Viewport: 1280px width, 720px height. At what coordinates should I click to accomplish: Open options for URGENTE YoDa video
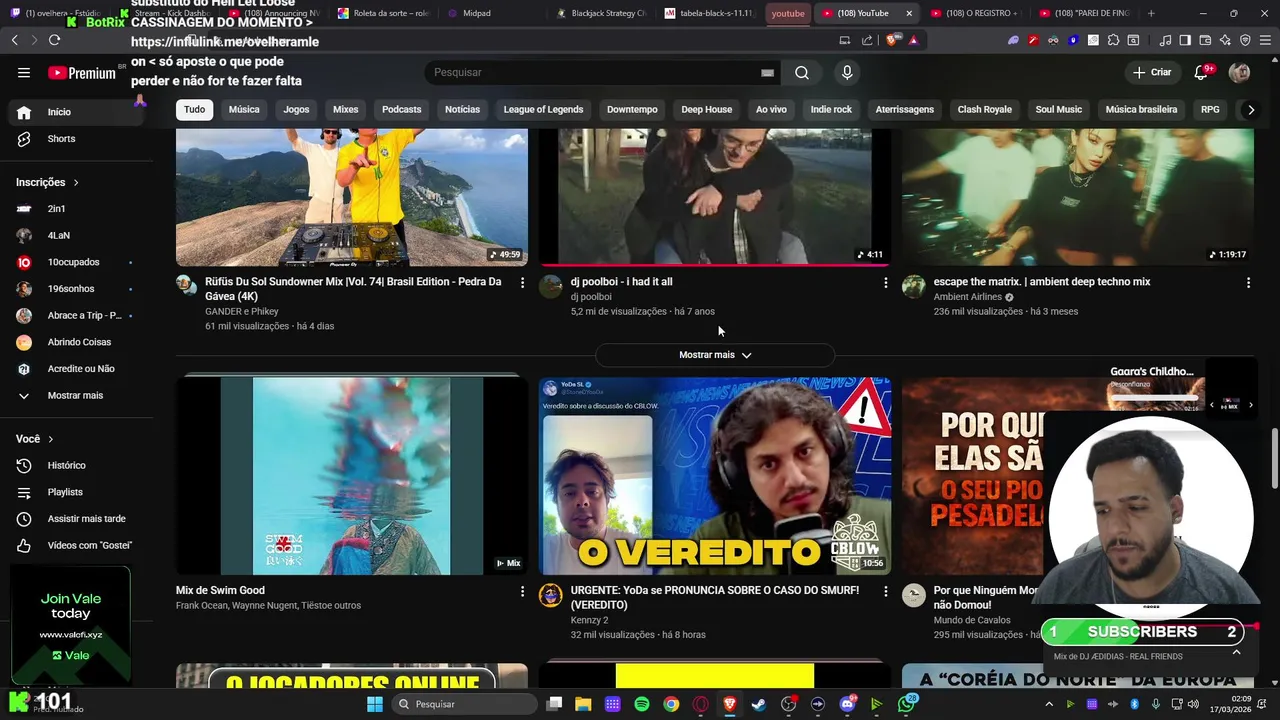(885, 592)
